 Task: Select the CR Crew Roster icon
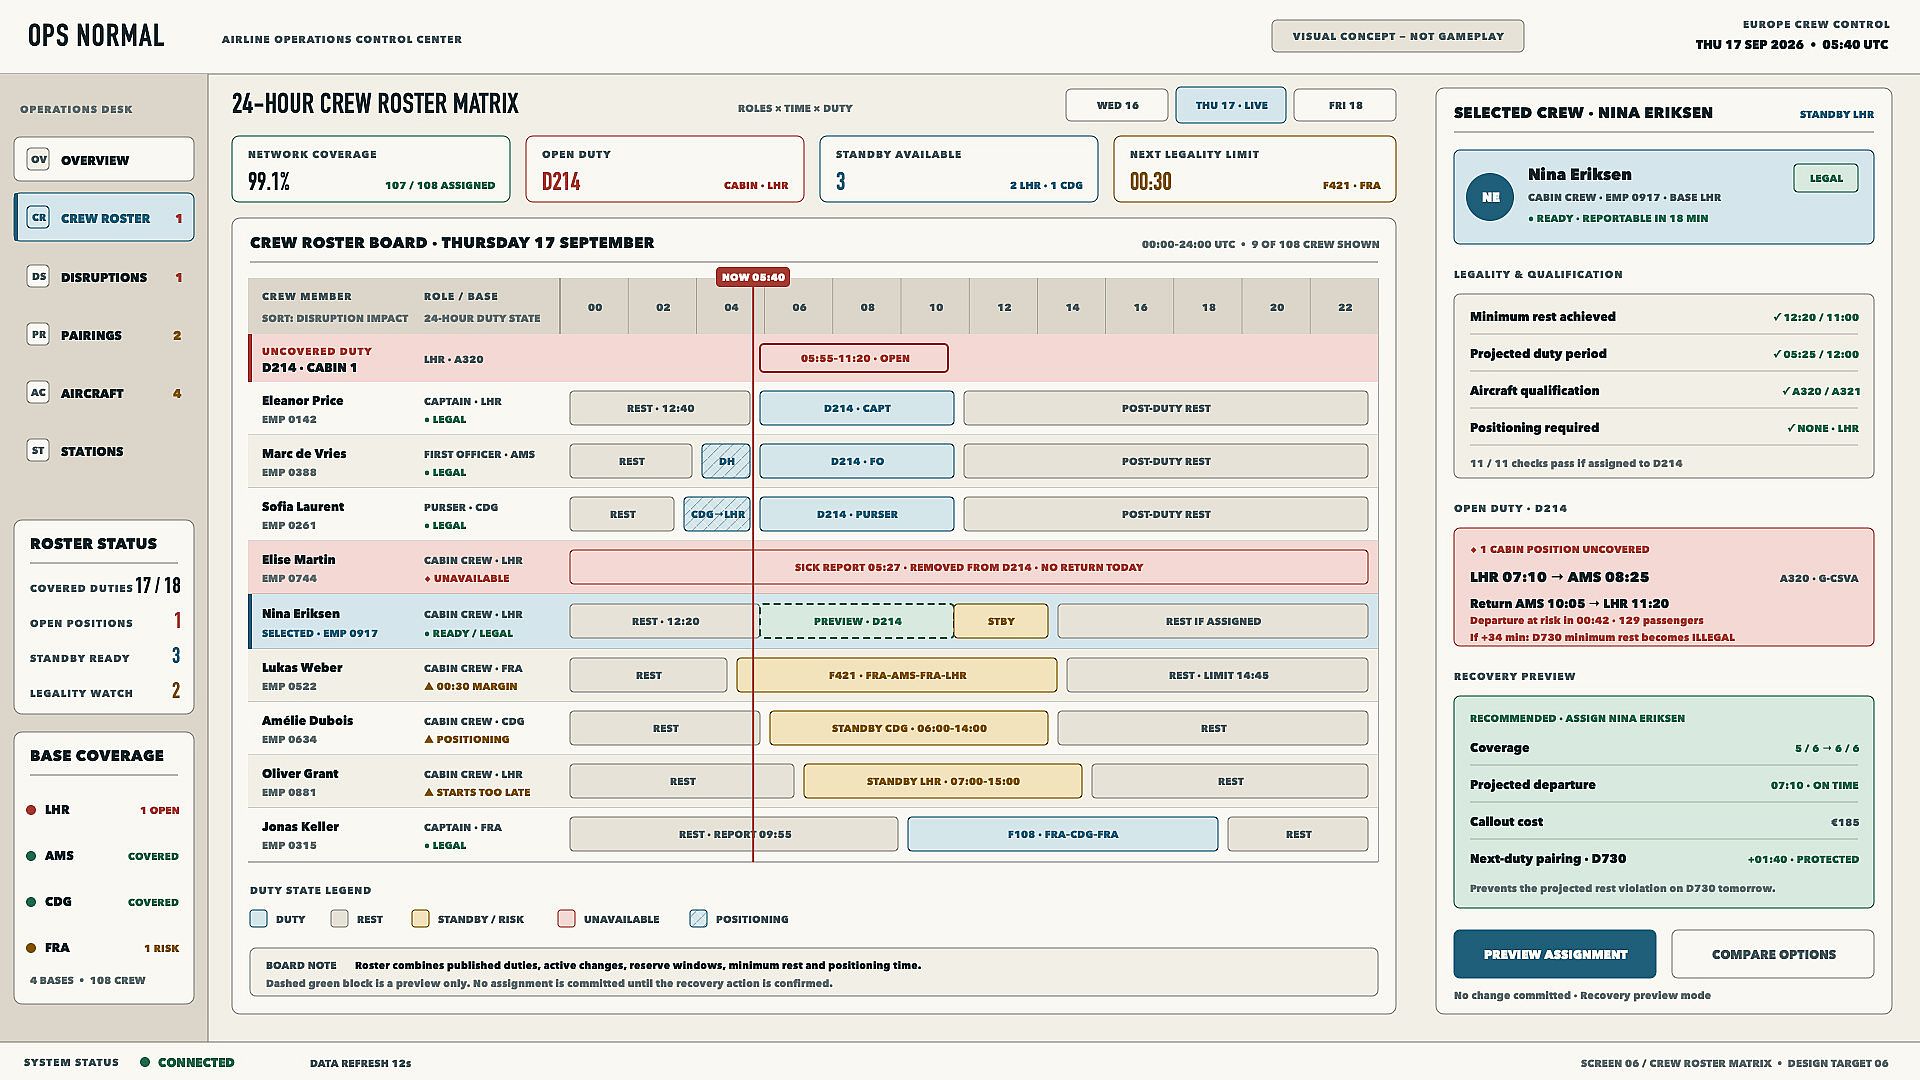[x=38, y=217]
